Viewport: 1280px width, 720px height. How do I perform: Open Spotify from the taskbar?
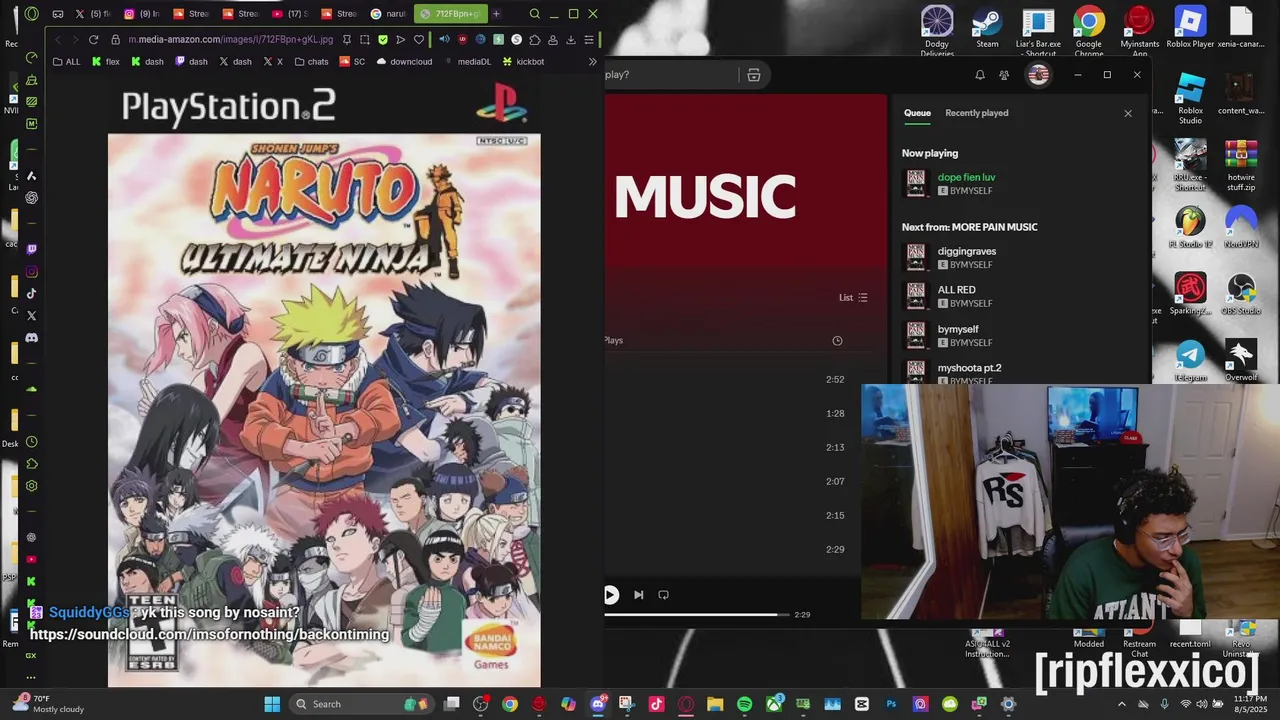pyautogui.click(x=744, y=704)
